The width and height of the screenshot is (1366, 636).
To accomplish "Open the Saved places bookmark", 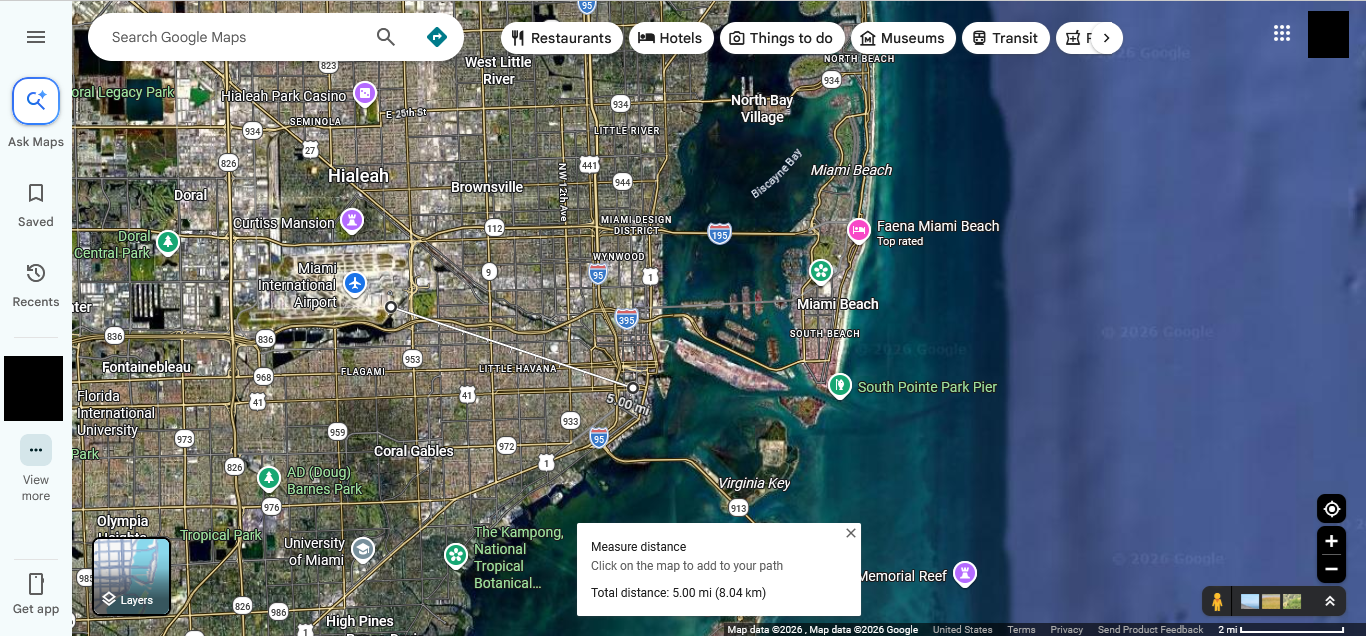I will (x=36, y=193).
